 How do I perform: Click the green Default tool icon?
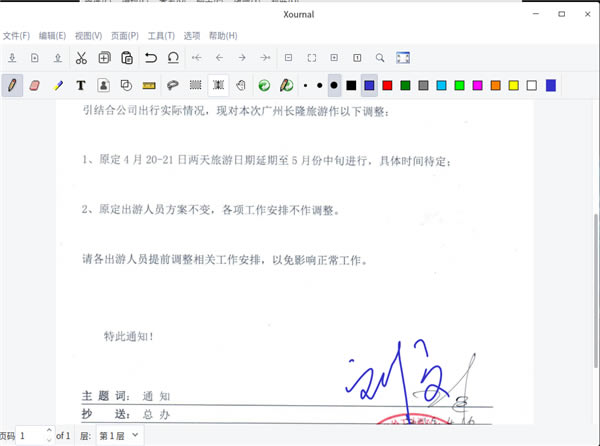pos(264,85)
